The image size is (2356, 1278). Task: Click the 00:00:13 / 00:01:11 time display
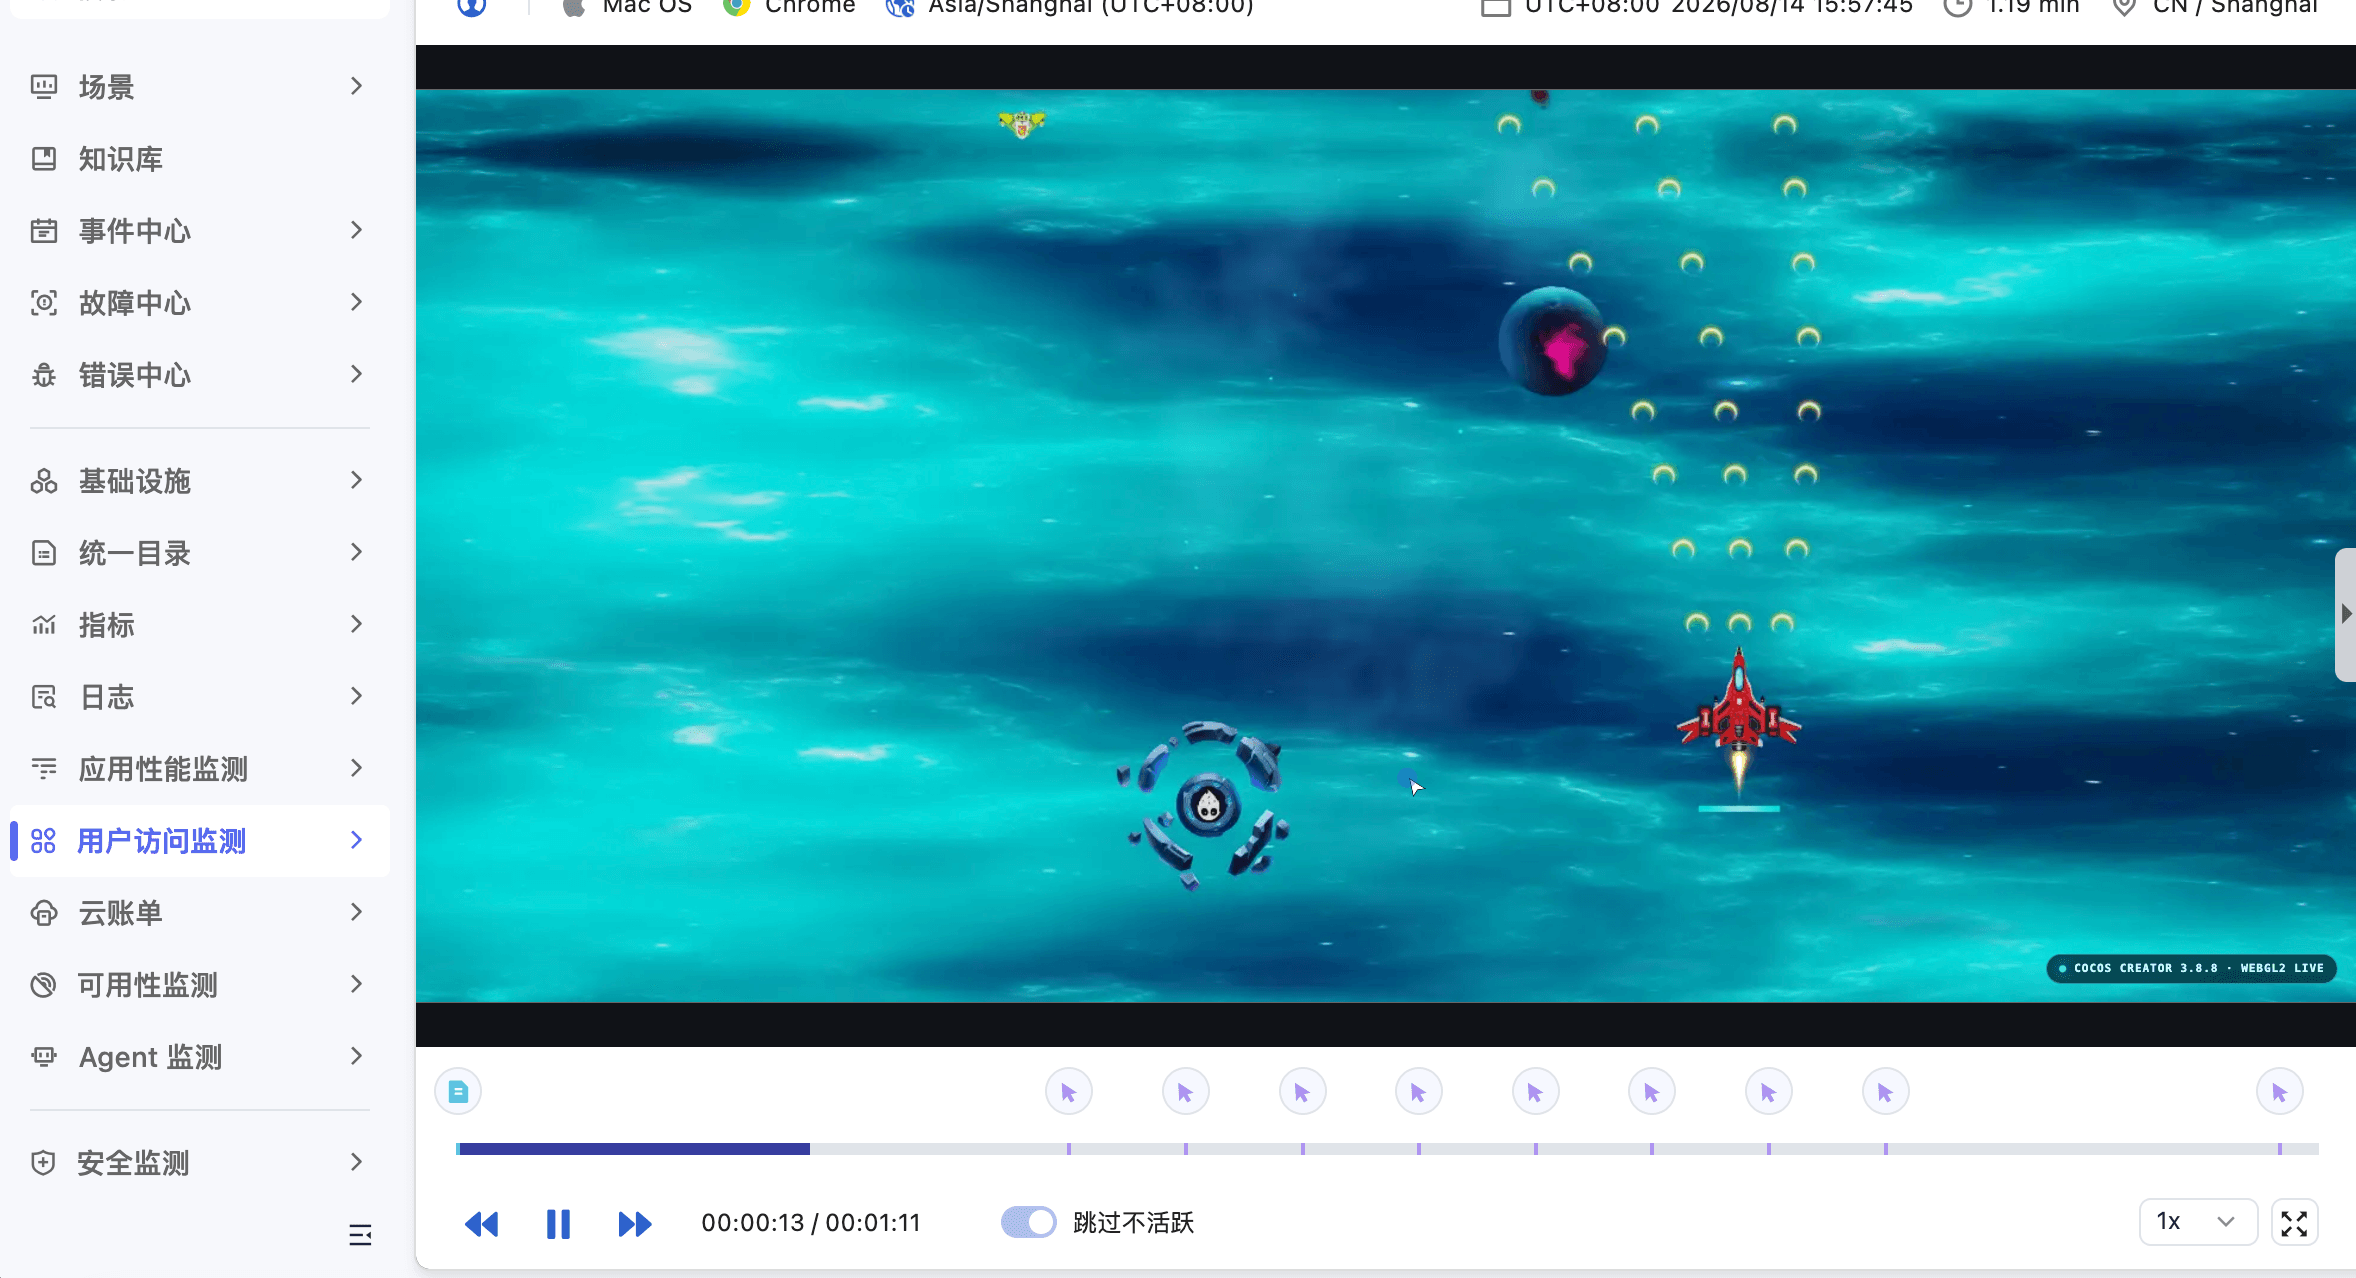(x=811, y=1223)
